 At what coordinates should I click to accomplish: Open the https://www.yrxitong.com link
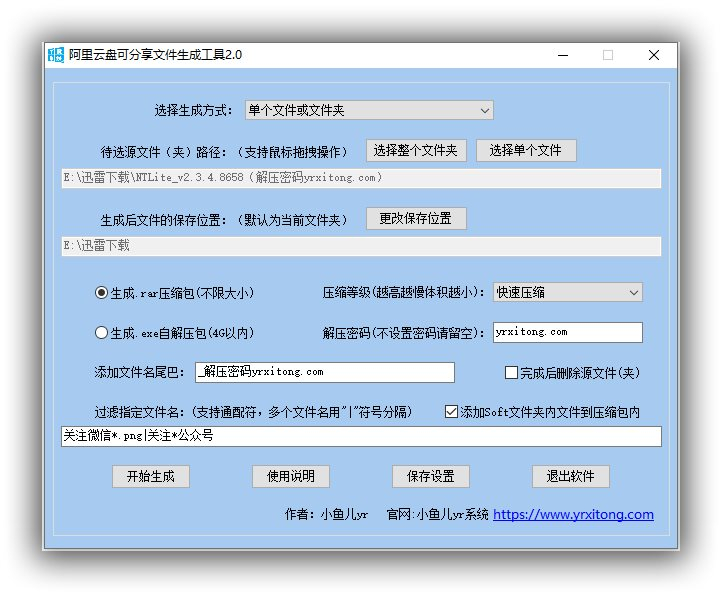tap(573, 514)
